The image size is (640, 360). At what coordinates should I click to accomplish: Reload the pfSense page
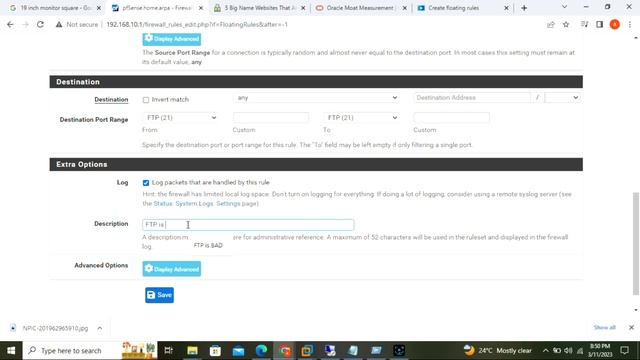(40, 24)
